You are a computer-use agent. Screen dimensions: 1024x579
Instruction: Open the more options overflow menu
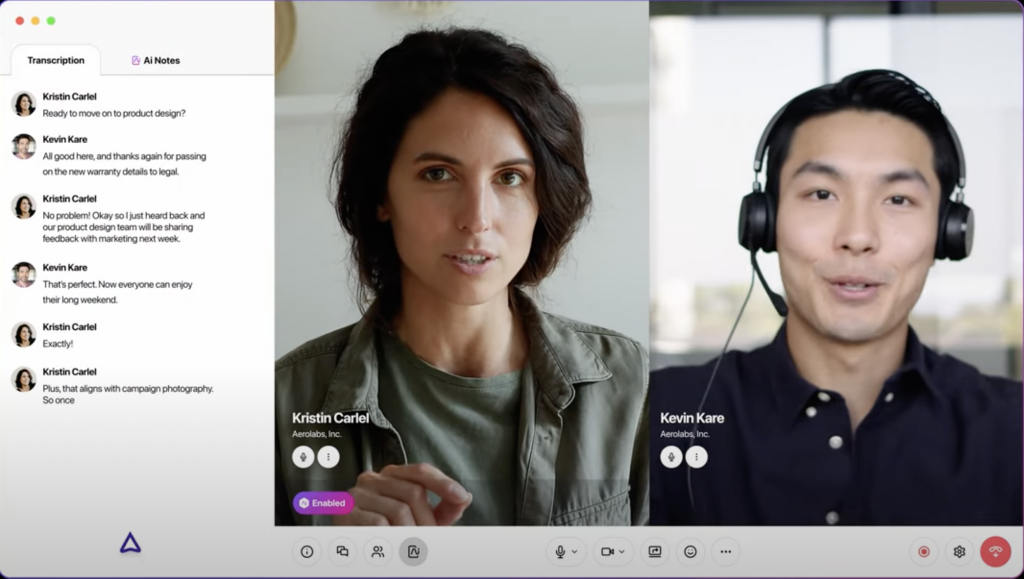[726, 551]
